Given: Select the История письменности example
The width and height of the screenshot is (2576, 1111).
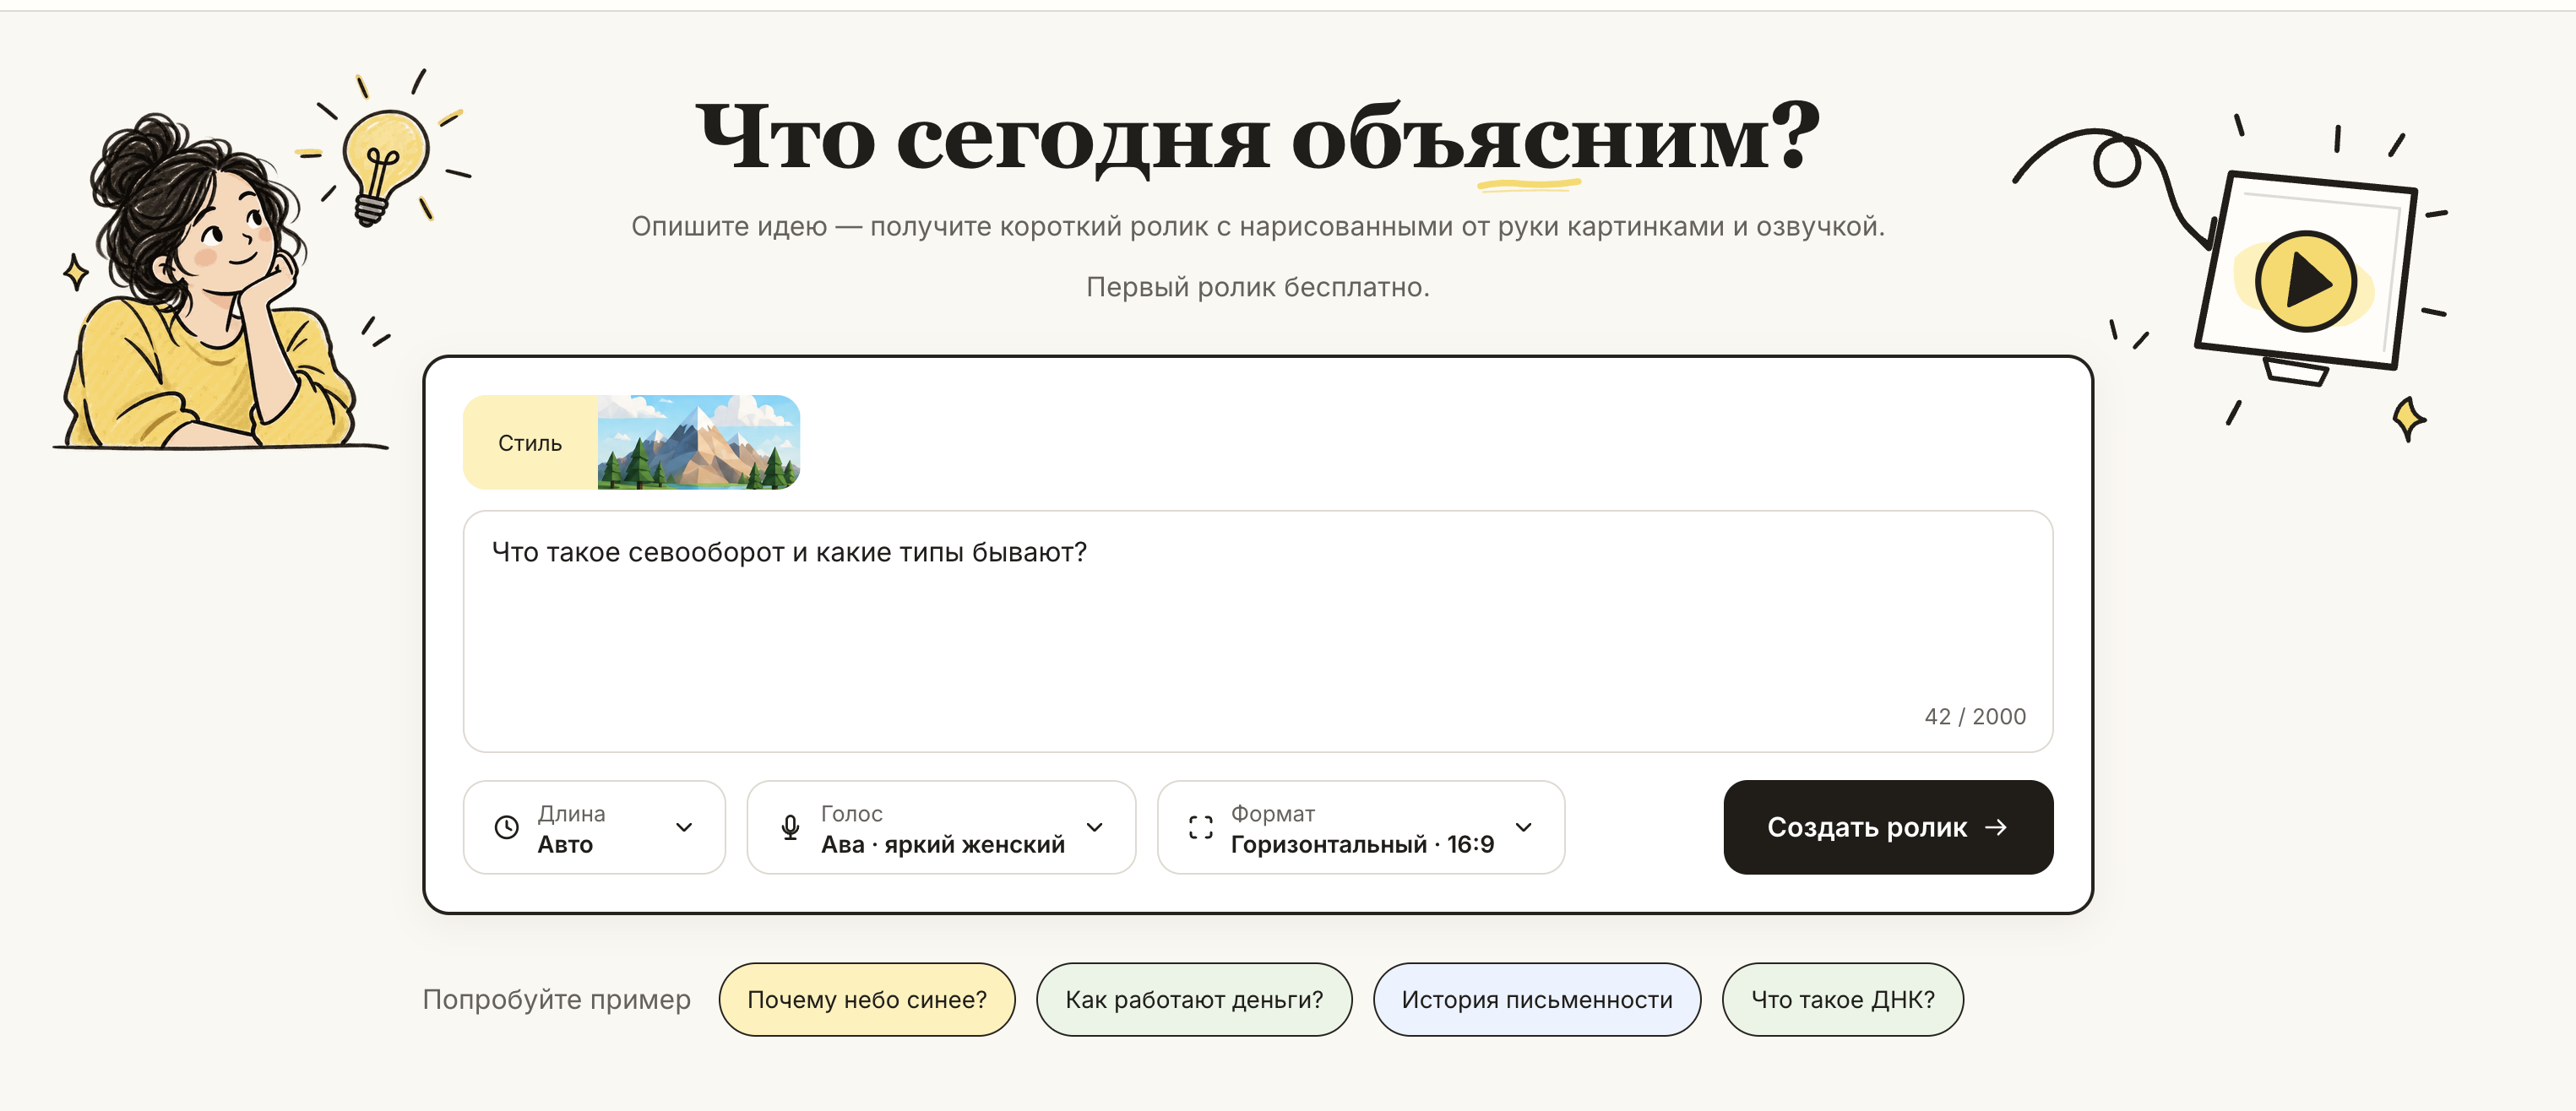Looking at the screenshot, I should (x=1536, y=999).
